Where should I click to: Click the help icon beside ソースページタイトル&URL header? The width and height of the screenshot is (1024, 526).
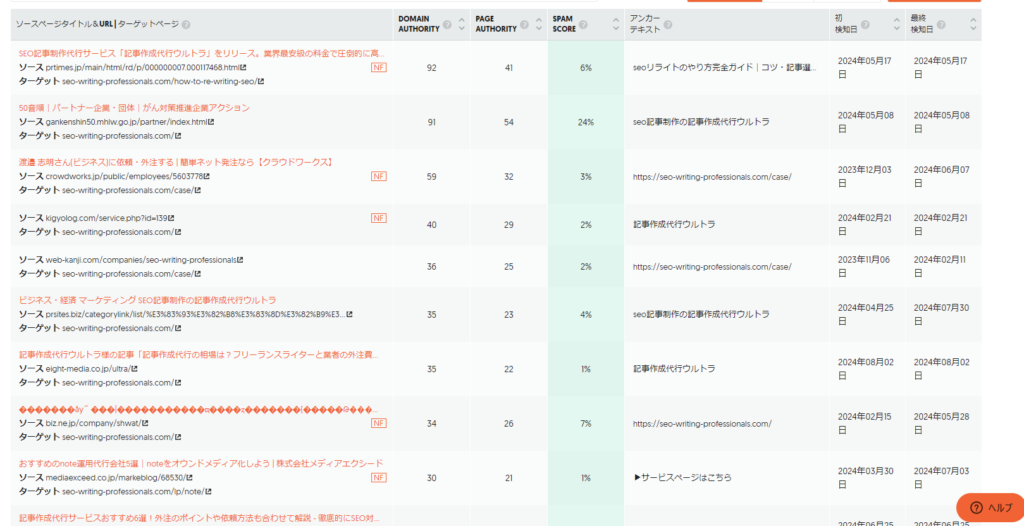pos(186,25)
